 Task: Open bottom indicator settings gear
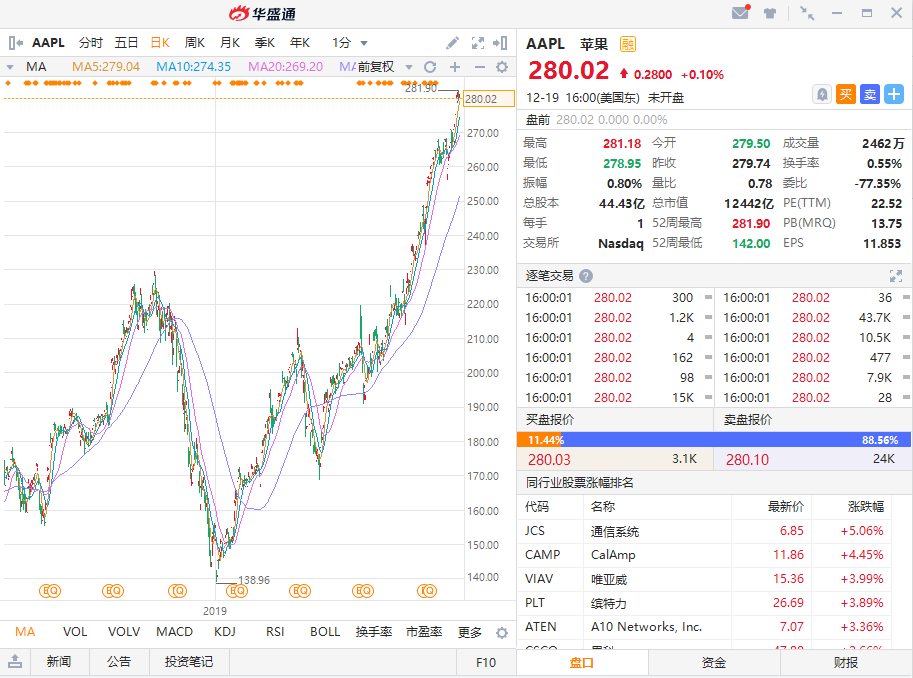click(502, 633)
